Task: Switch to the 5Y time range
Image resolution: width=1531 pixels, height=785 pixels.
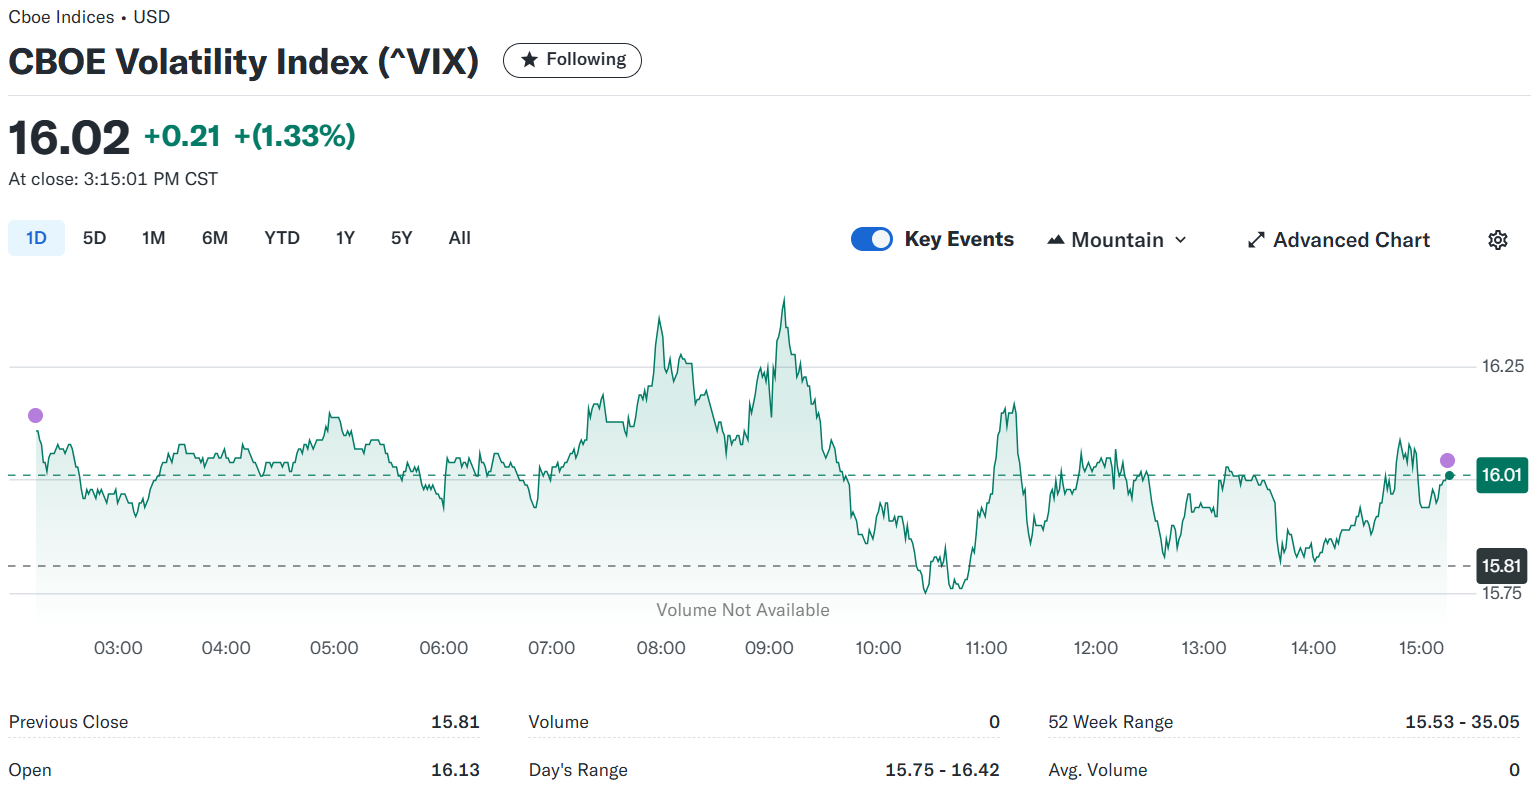Action: click(x=401, y=238)
